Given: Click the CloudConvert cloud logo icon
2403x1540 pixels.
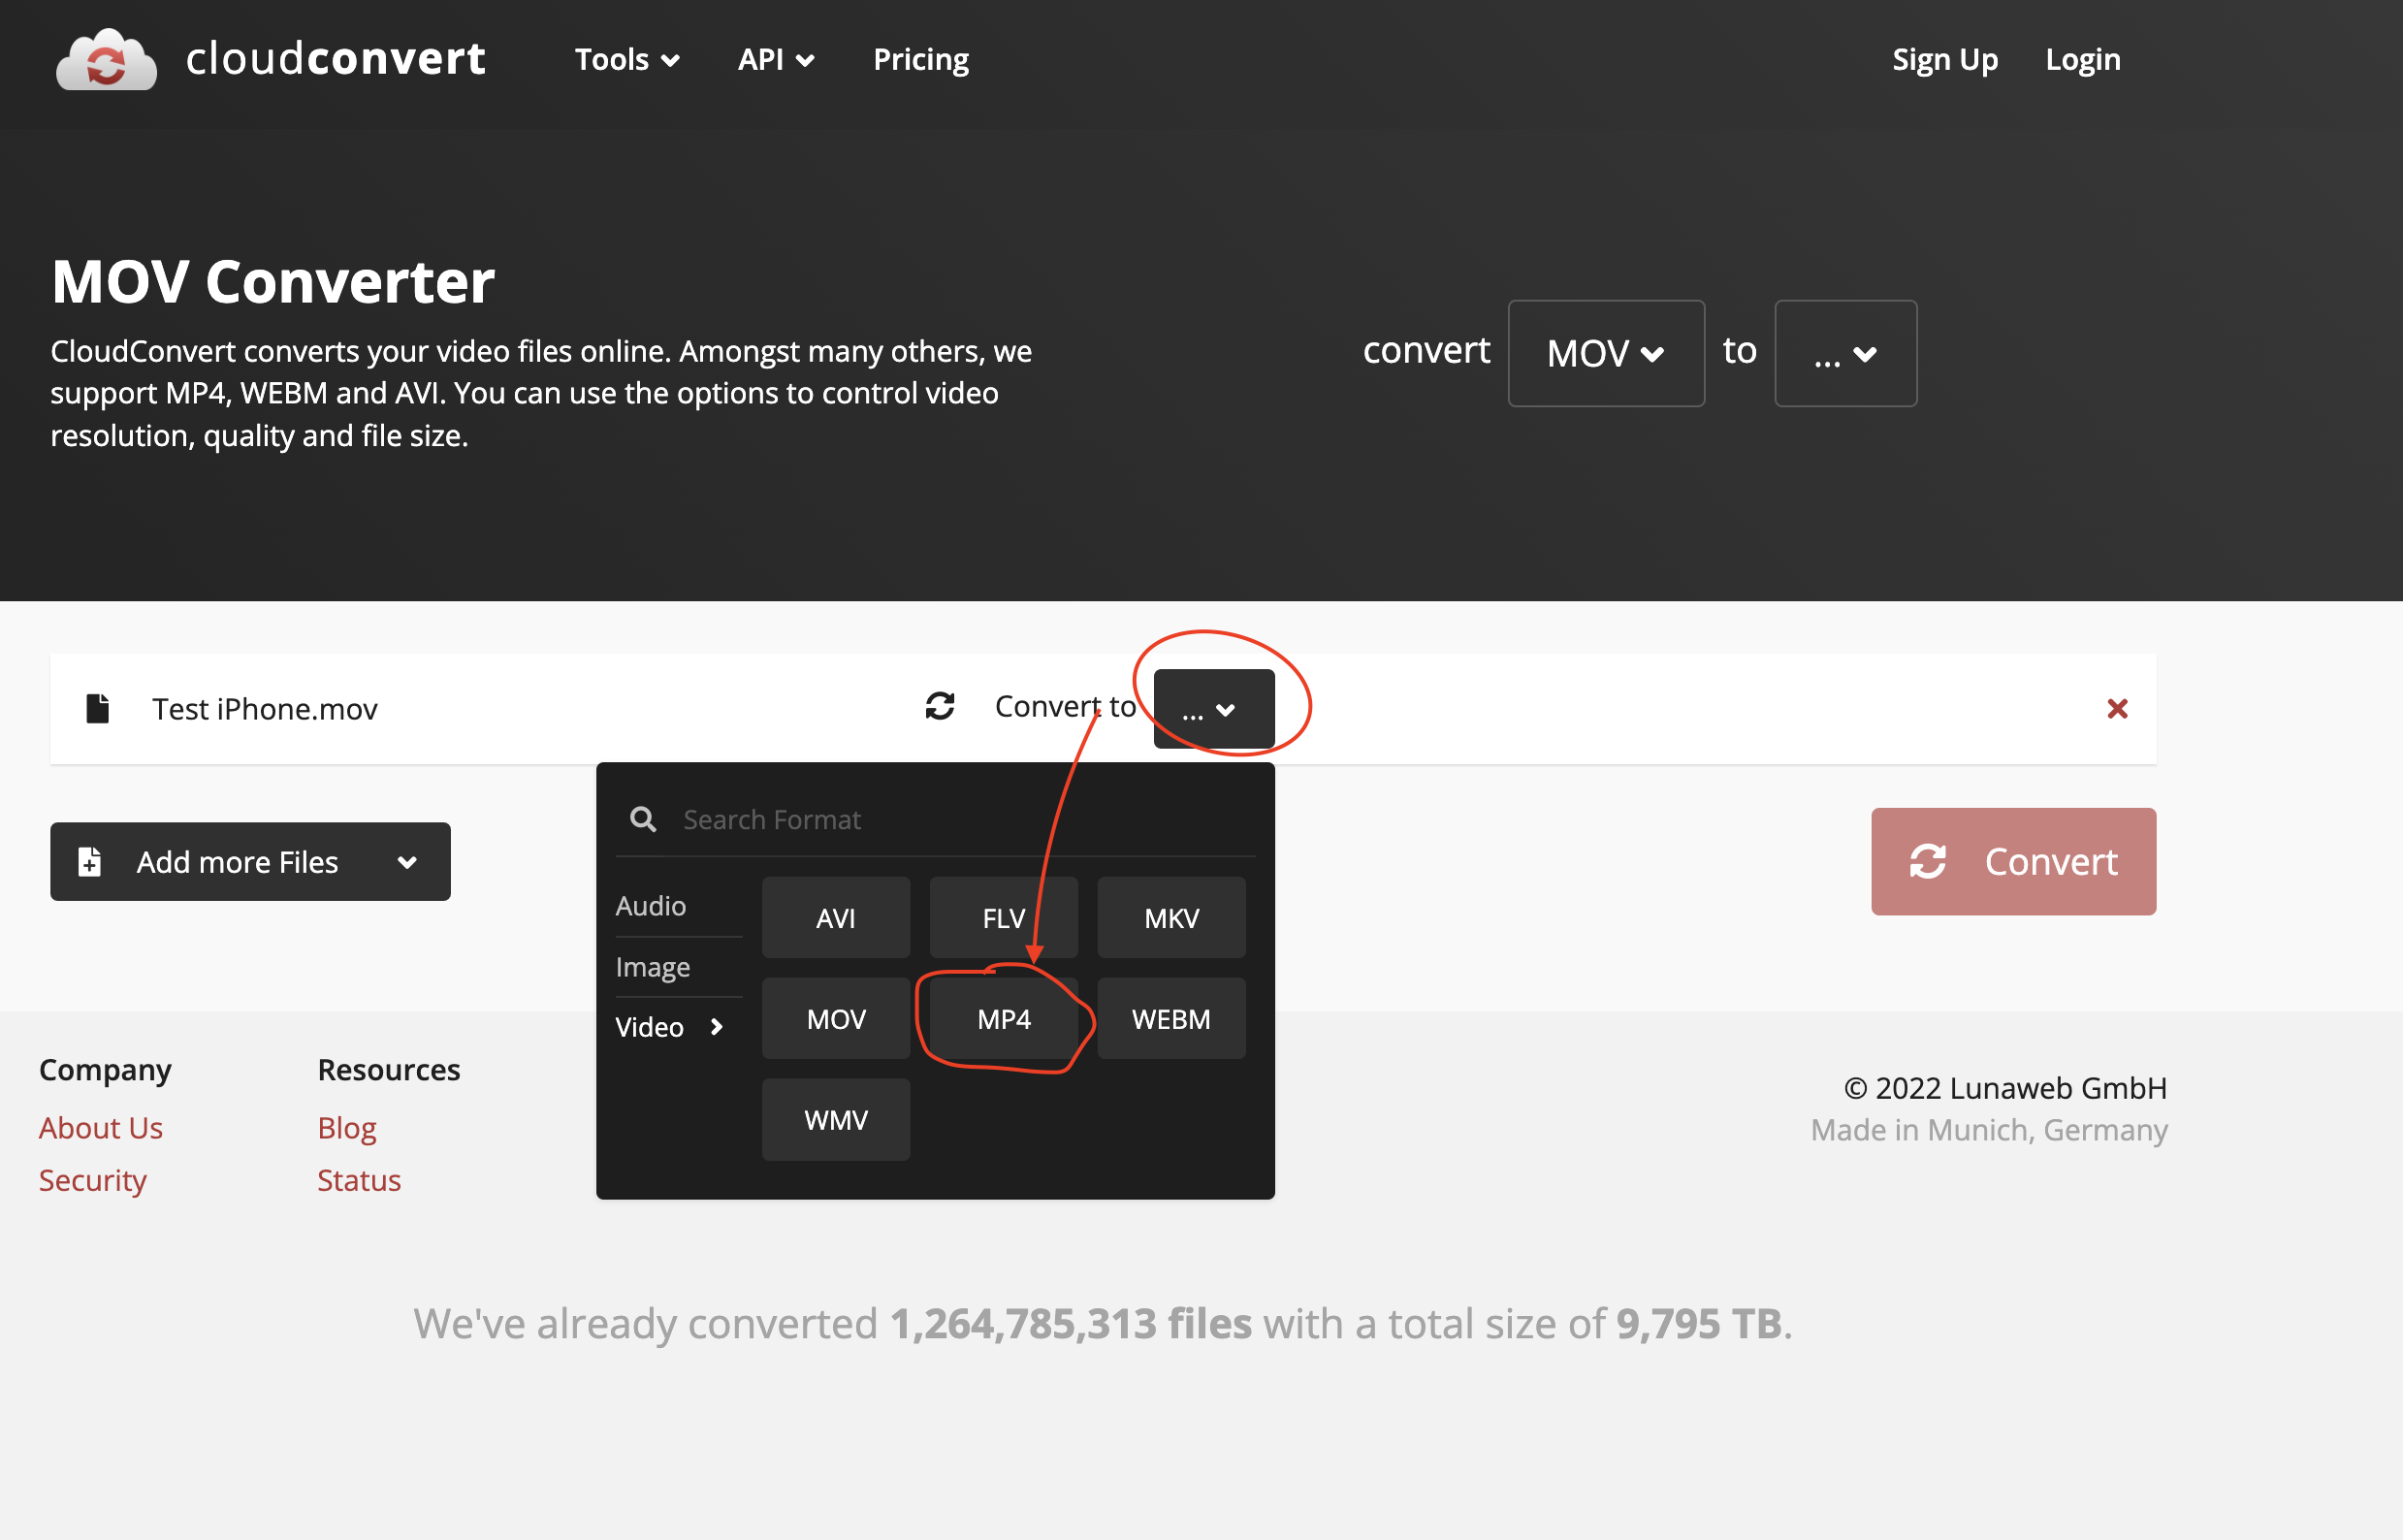Looking at the screenshot, I should [x=106, y=60].
